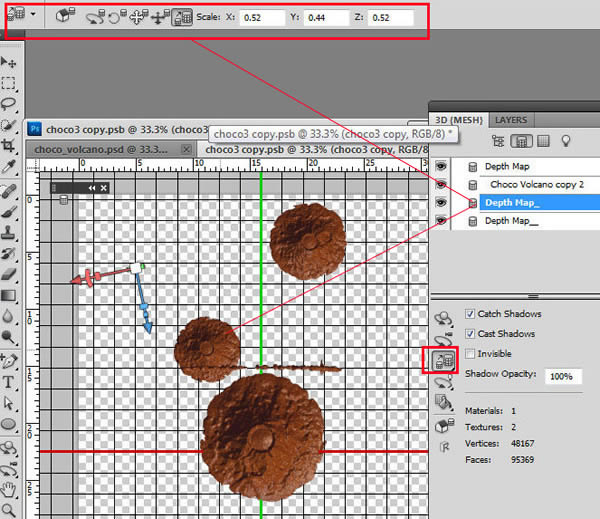600x519 pixels.
Task: Click the Shadow Opacity 100% field
Action: point(563,376)
